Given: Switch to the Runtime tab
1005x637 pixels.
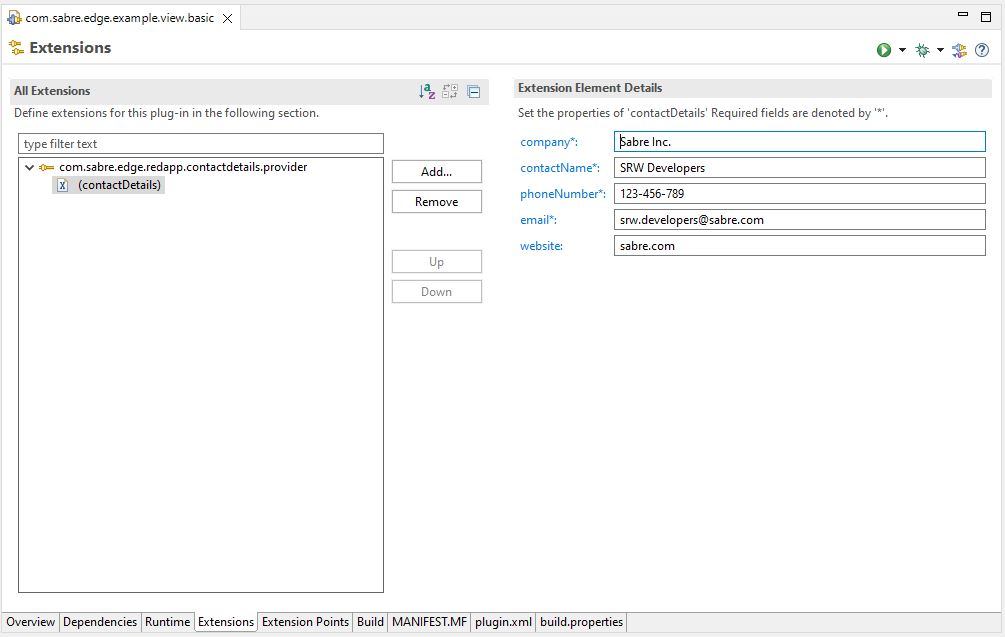Looking at the screenshot, I should click(167, 622).
